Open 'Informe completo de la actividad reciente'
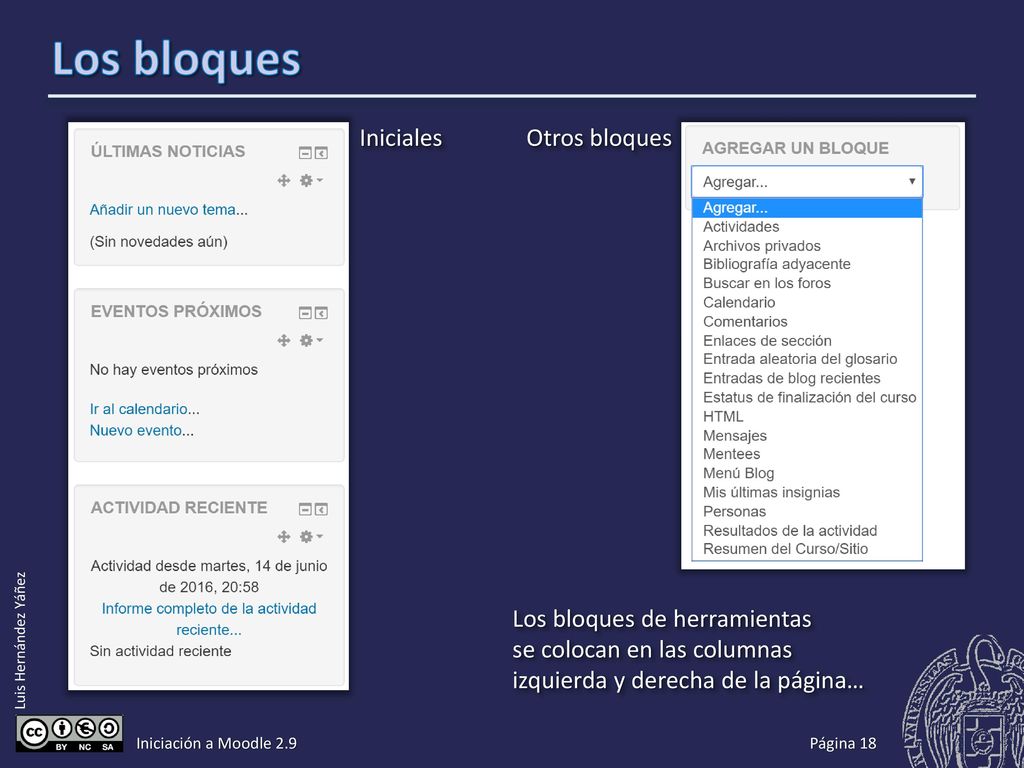This screenshot has height=768, width=1024. pos(209,619)
